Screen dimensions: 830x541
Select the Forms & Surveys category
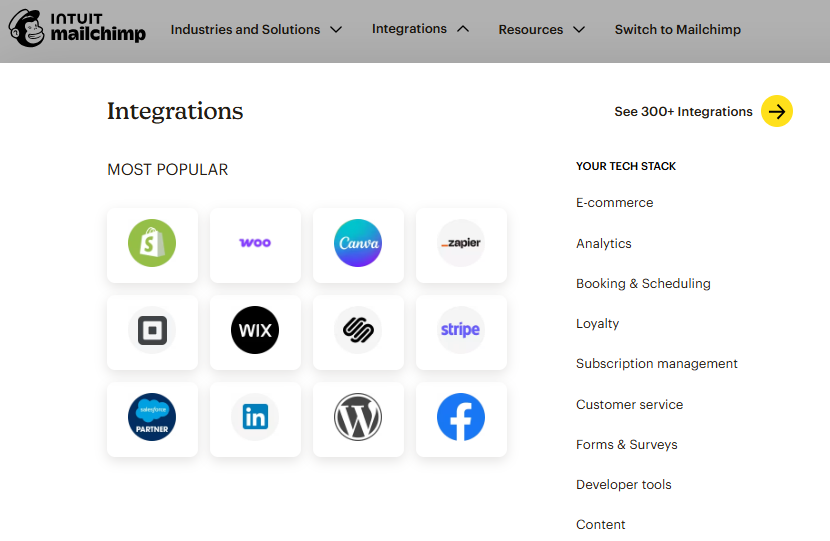(627, 445)
